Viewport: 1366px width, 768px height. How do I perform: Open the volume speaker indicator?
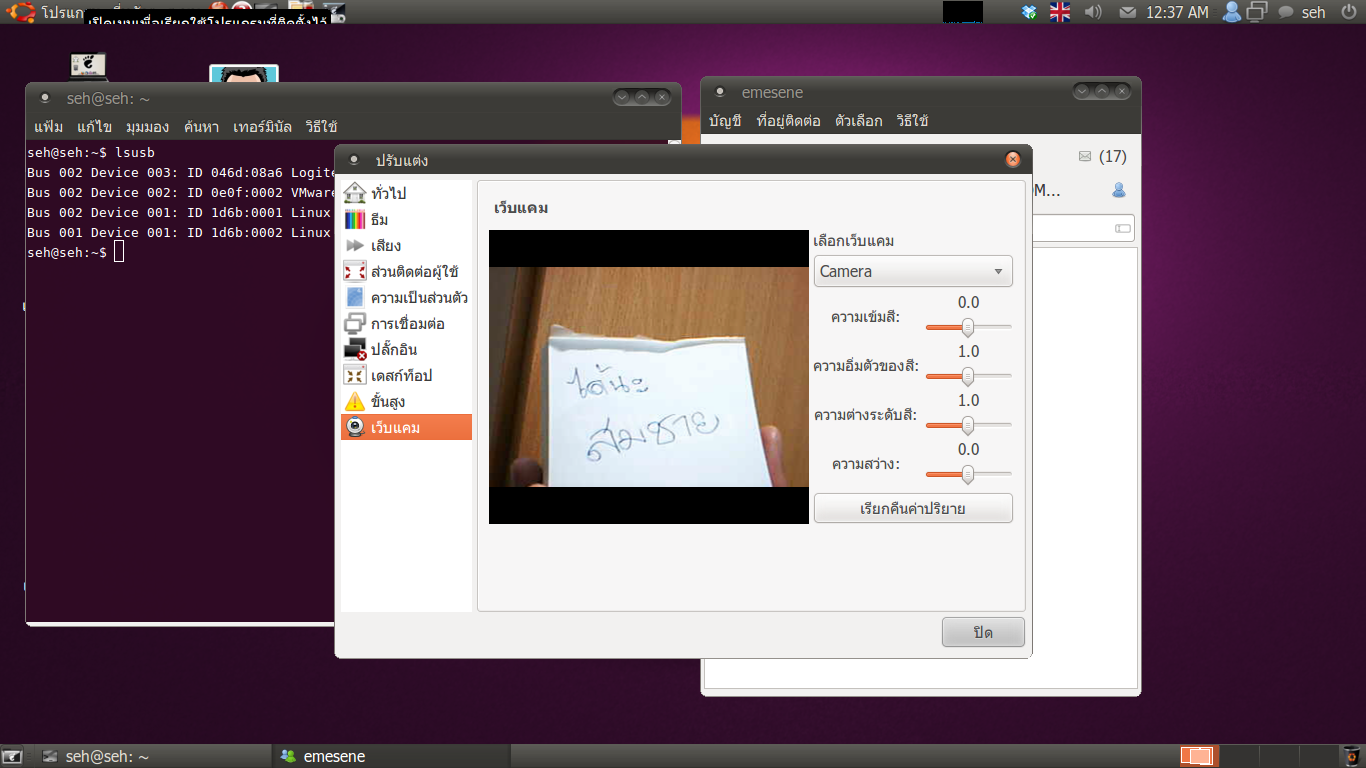1093,12
